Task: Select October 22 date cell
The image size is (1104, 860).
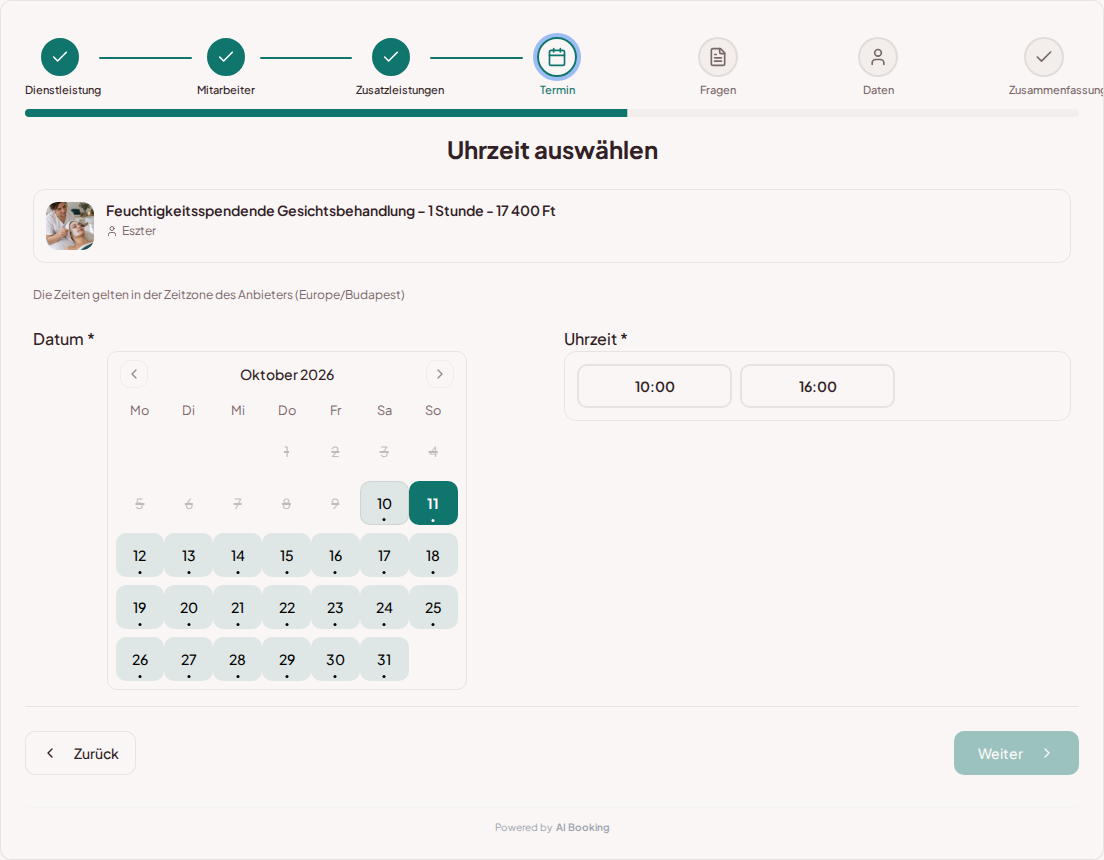Action: click(x=287, y=607)
